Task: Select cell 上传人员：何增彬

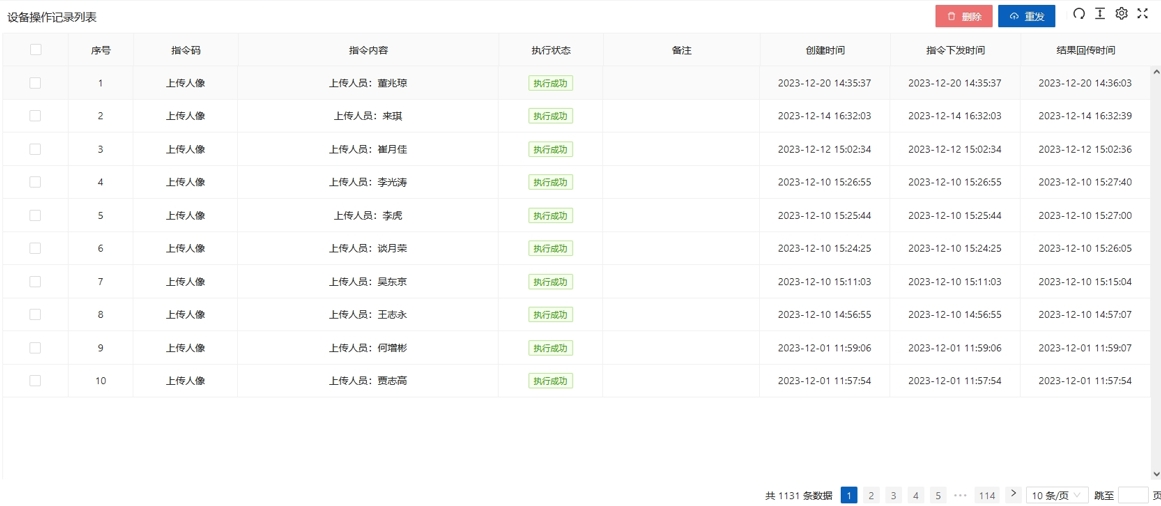Action: [x=368, y=347]
